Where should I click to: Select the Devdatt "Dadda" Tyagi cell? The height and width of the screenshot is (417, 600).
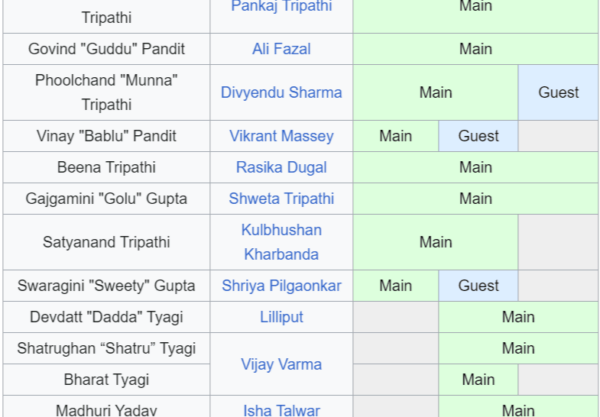tap(106, 317)
